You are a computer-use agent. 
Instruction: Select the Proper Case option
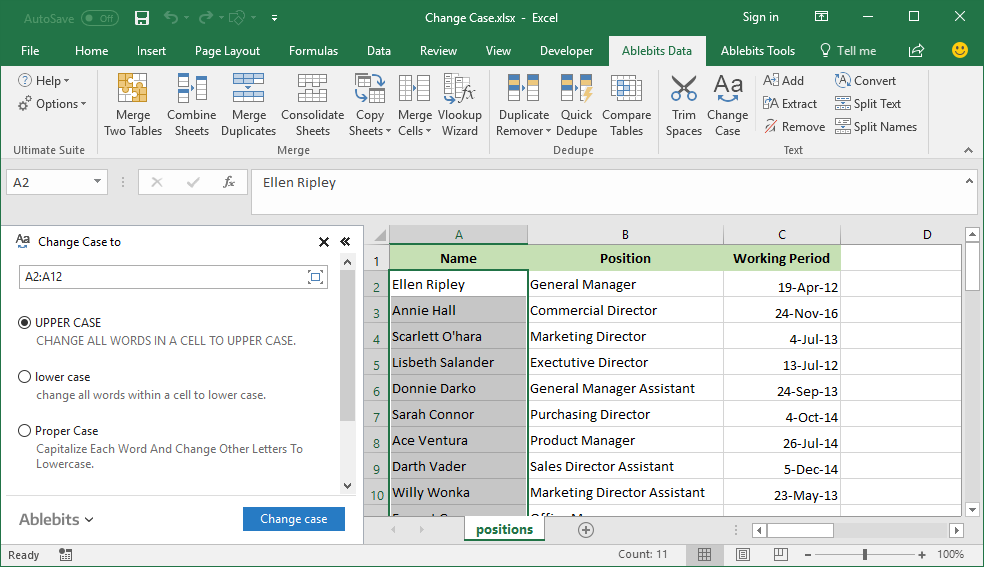[24, 430]
